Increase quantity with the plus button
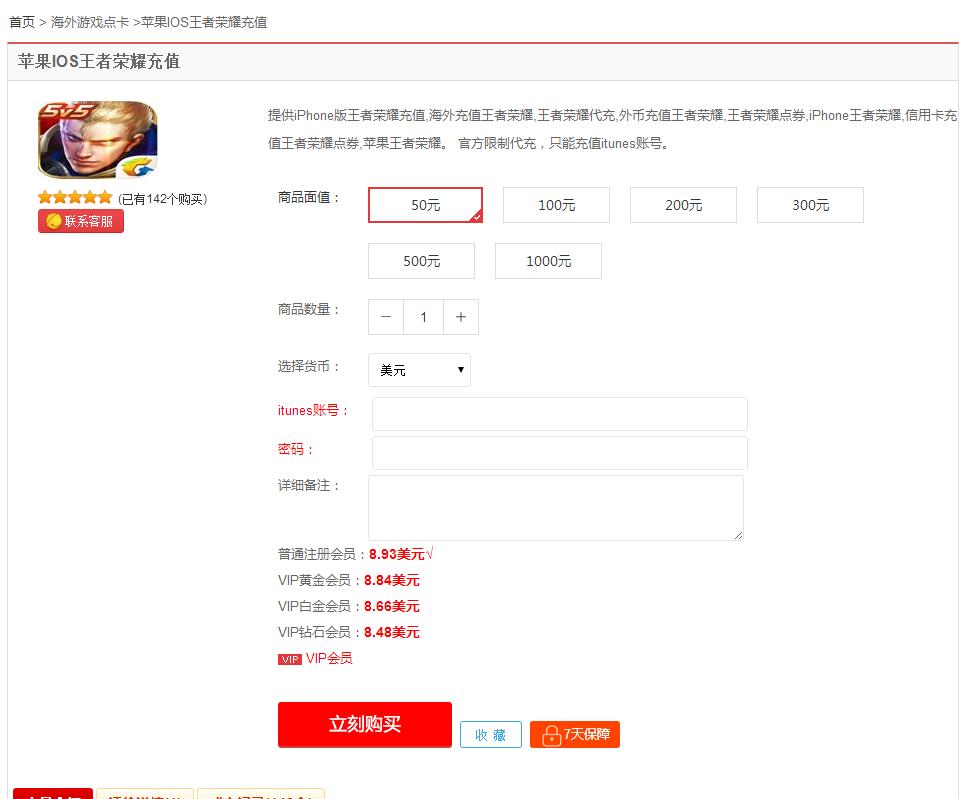 coord(461,317)
